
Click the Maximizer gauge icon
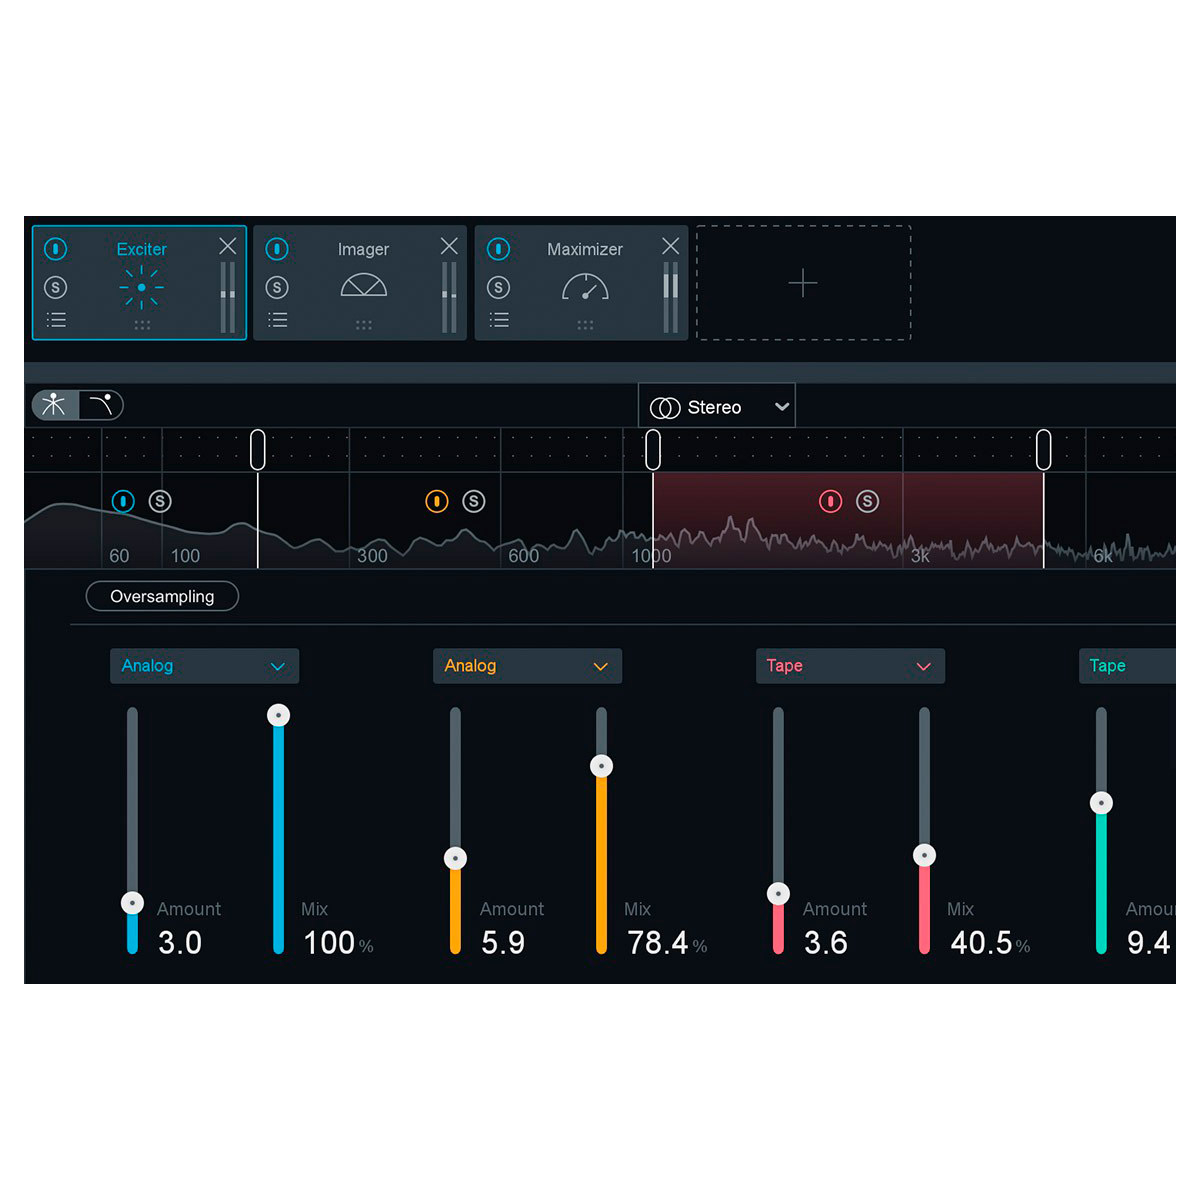point(586,286)
